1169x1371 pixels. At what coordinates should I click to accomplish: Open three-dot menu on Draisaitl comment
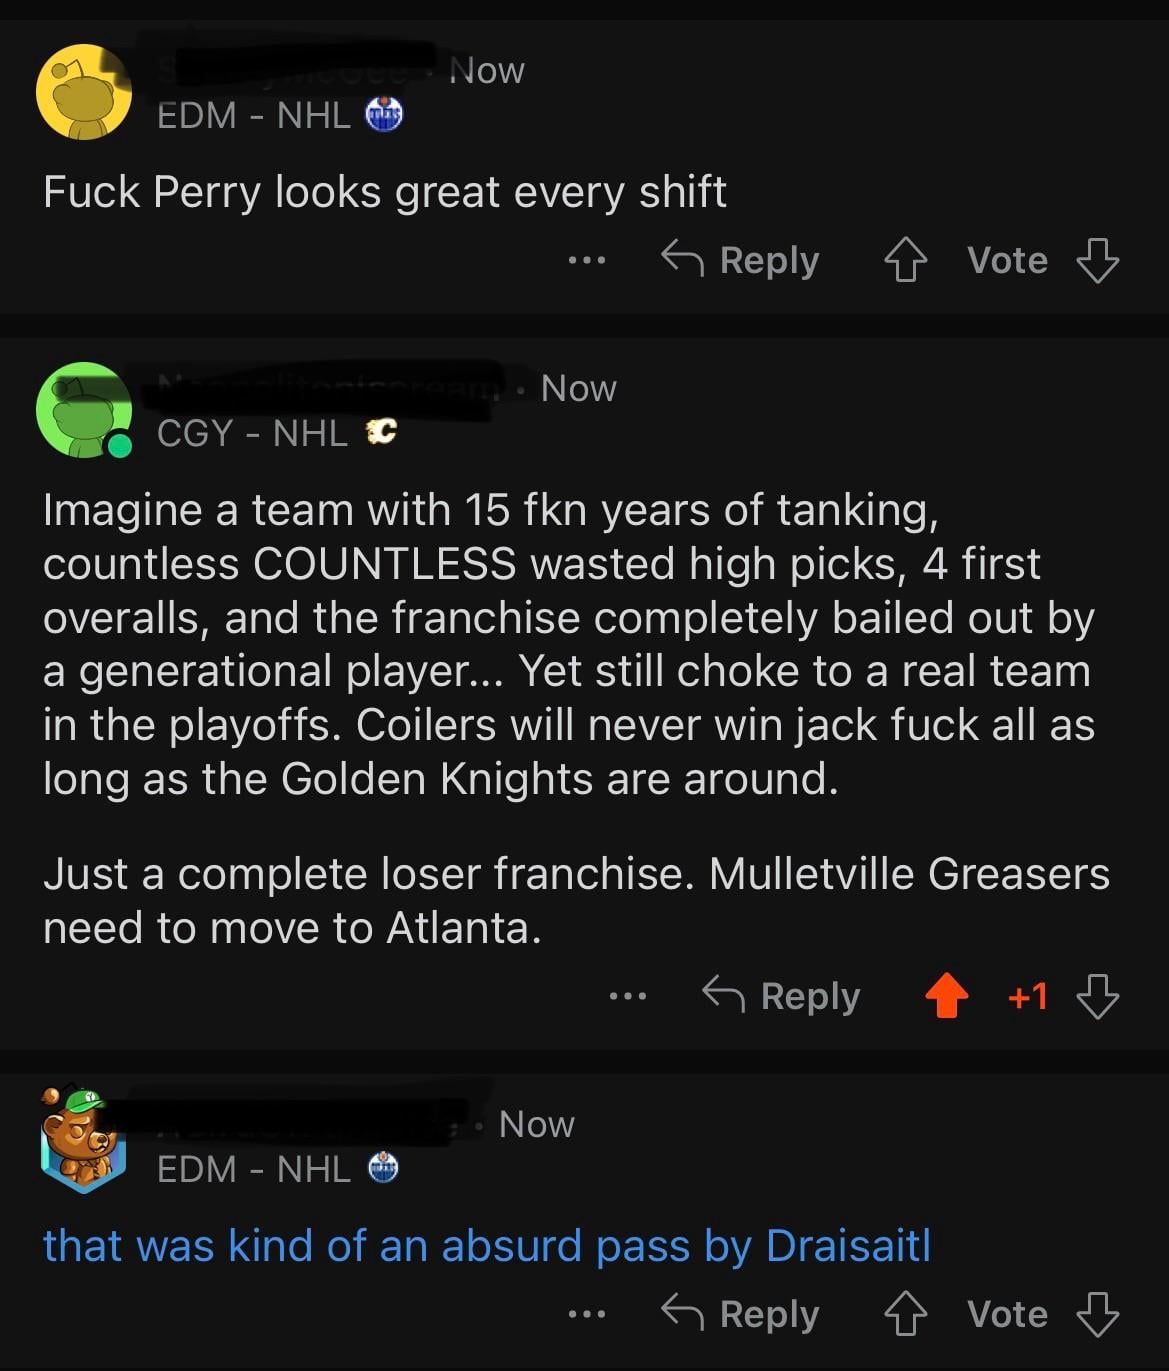coord(587,1315)
